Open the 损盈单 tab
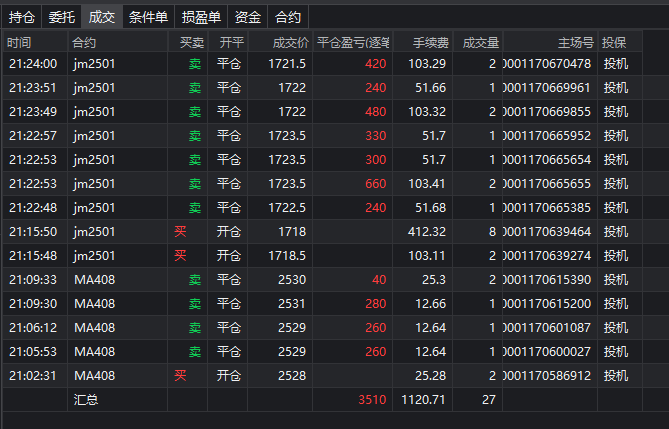The height and width of the screenshot is (429, 669). (x=201, y=17)
